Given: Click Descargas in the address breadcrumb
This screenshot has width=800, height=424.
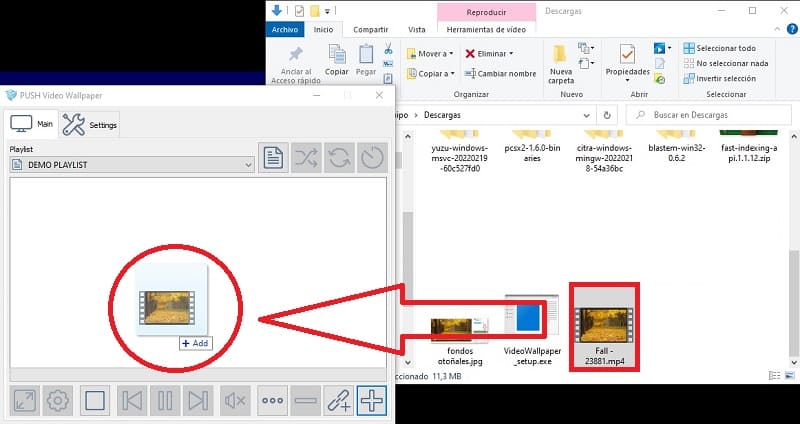Looking at the screenshot, I should tap(442, 115).
